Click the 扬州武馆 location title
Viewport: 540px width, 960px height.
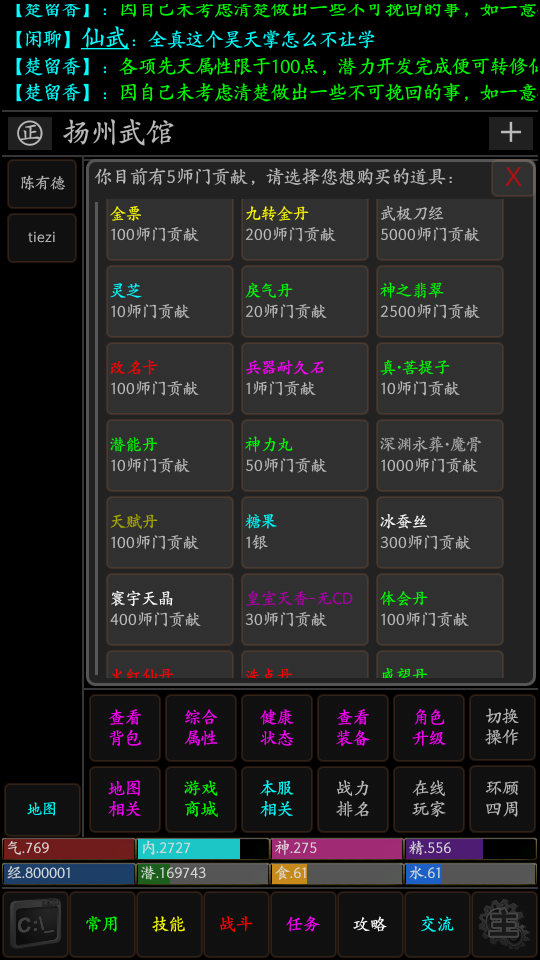(x=118, y=132)
